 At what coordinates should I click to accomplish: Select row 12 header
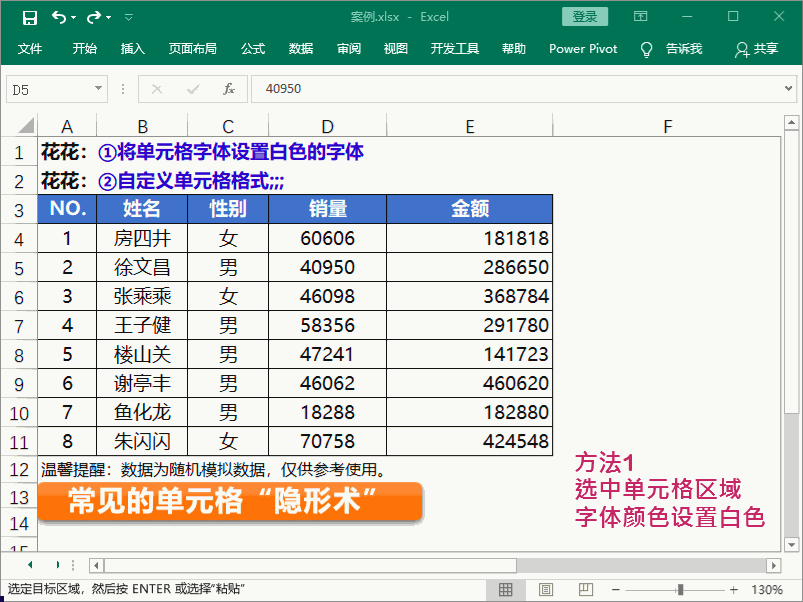(19, 470)
